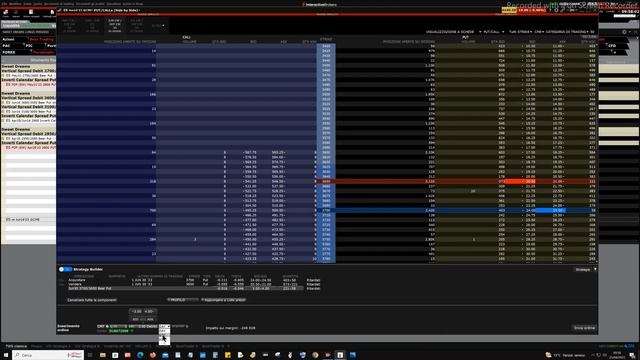Switch to the Beta Trading tab
Screen dimensions: 640x360
point(41,40)
